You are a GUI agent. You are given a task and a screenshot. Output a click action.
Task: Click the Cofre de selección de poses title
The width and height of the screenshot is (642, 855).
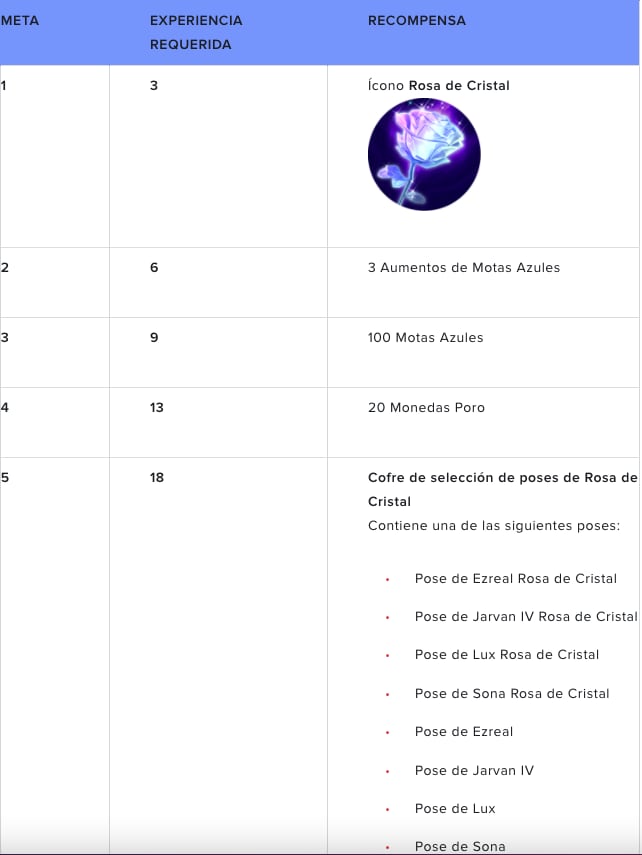pos(502,489)
